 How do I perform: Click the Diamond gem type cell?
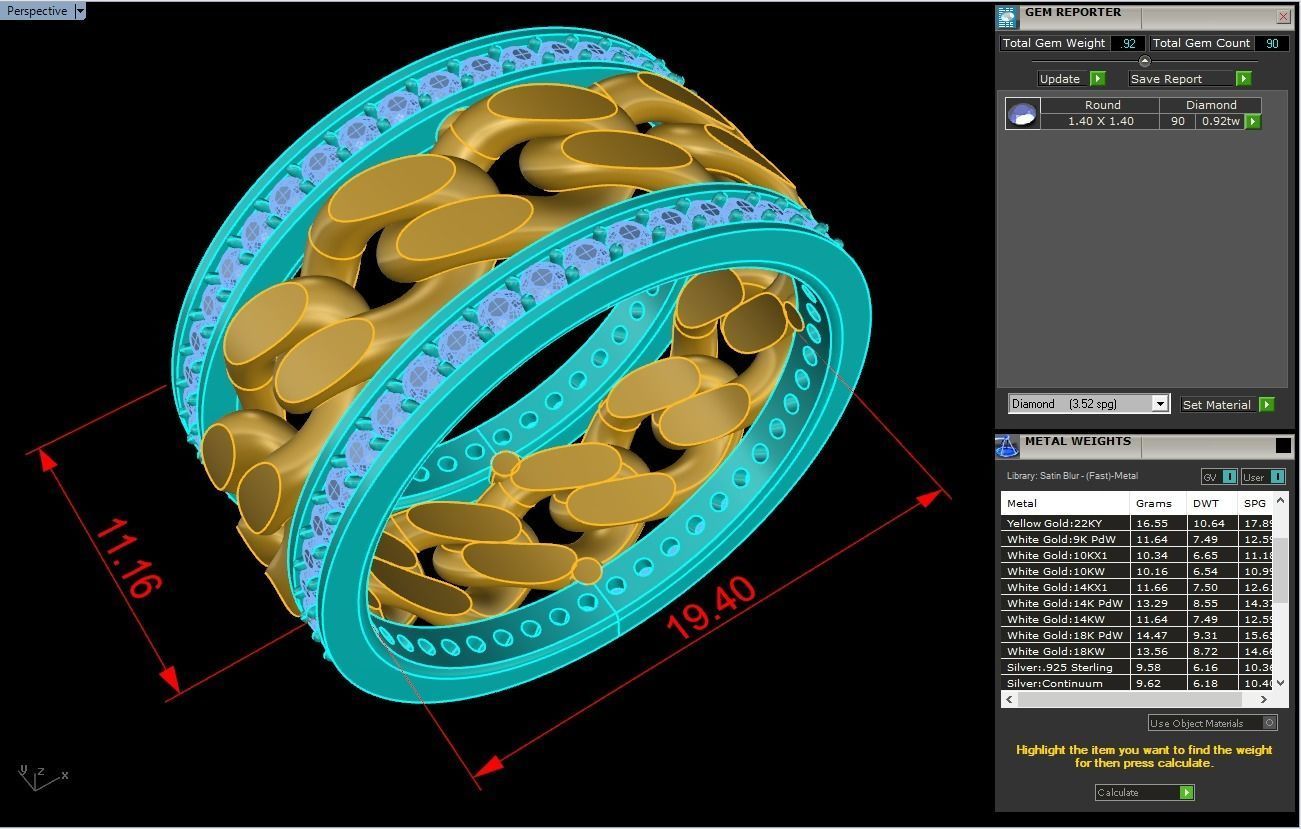[x=1211, y=105]
